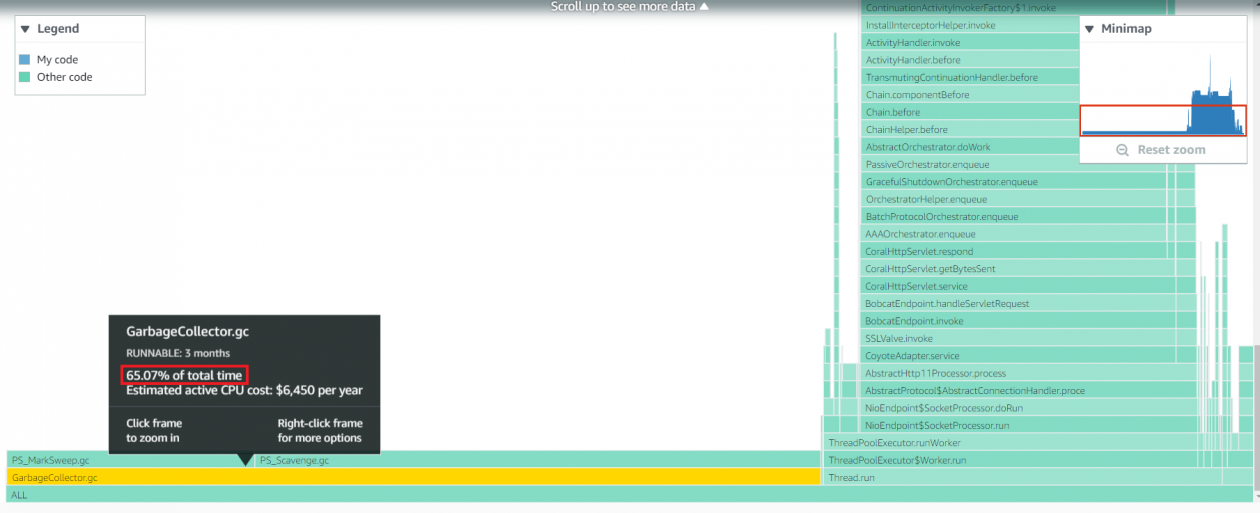Click the My code color swatch
Viewport: 1260px width, 513px height.
(x=25, y=60)
